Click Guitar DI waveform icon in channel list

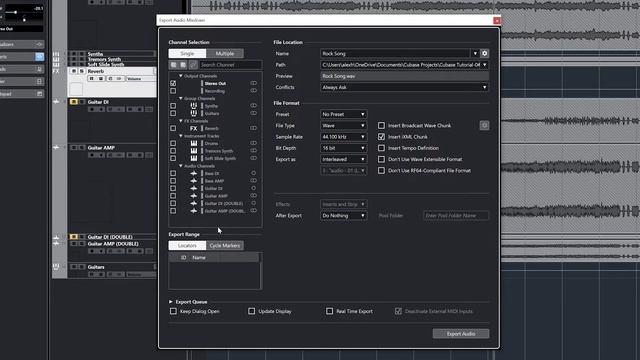(x=193, y=188)
